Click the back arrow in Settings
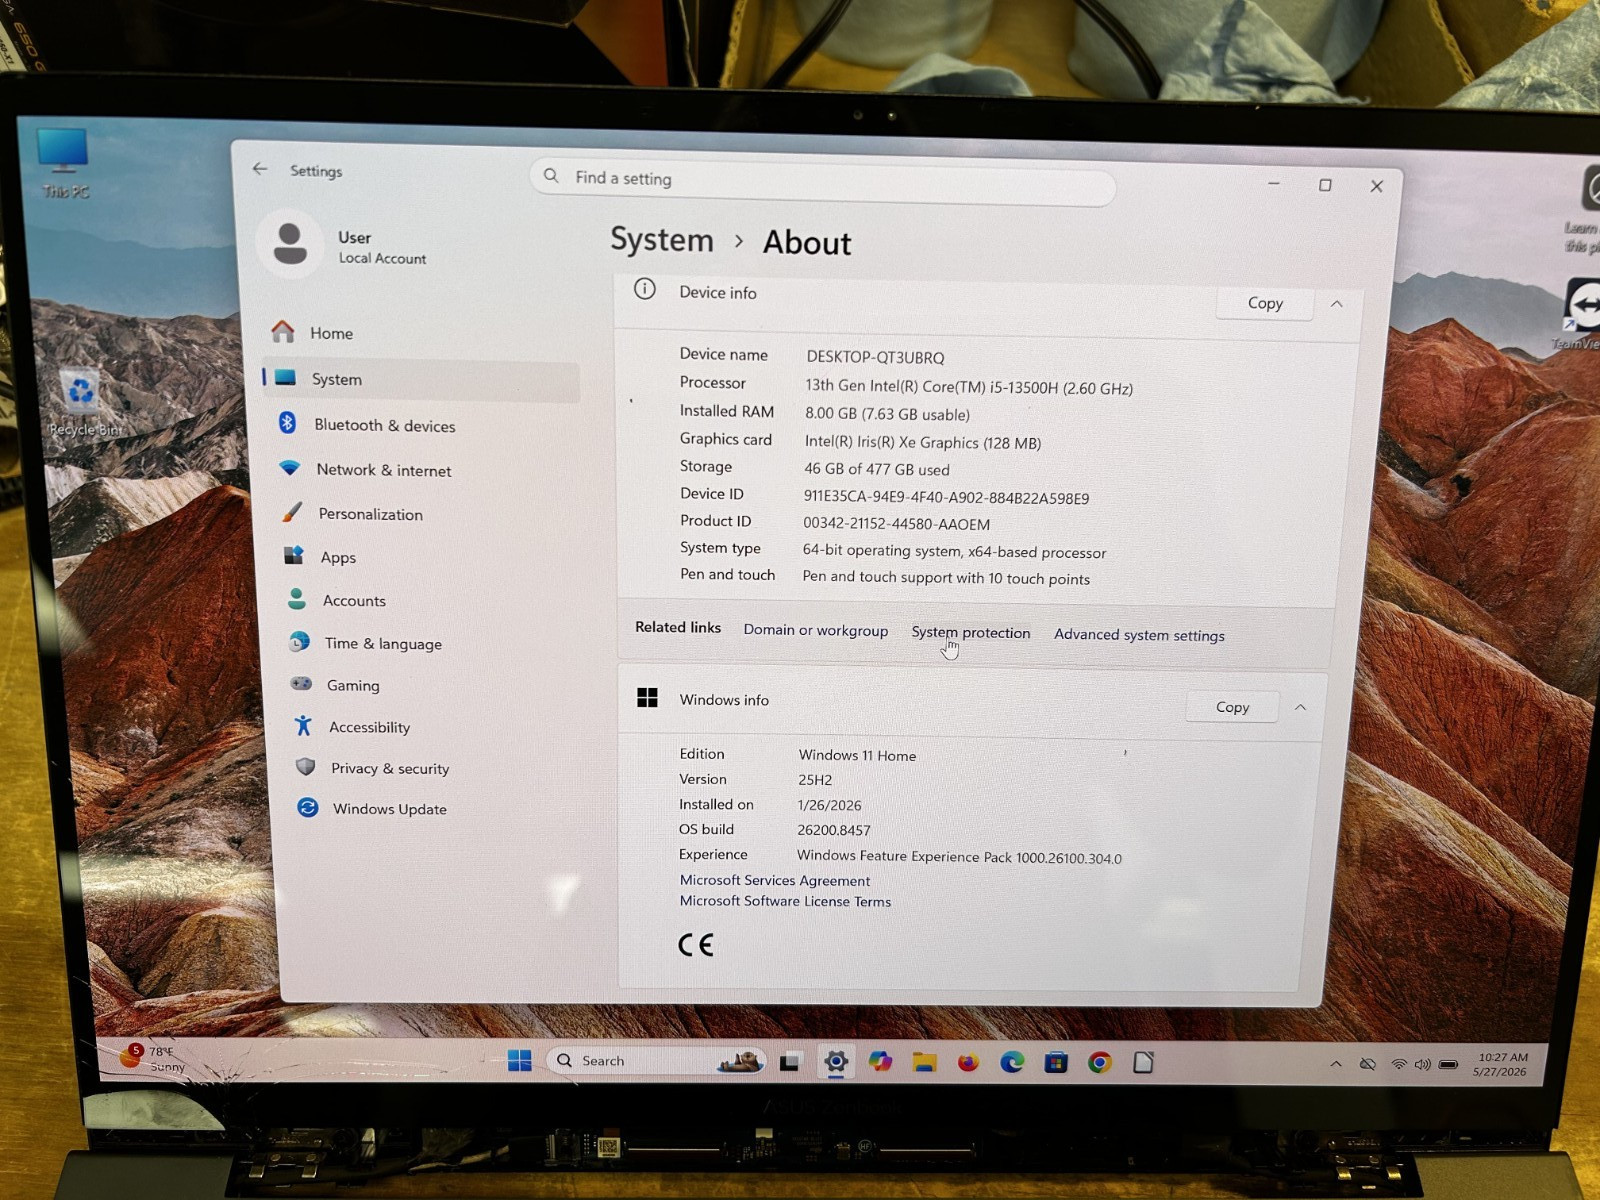The image size is (1600, 1200). pos(260,169)
